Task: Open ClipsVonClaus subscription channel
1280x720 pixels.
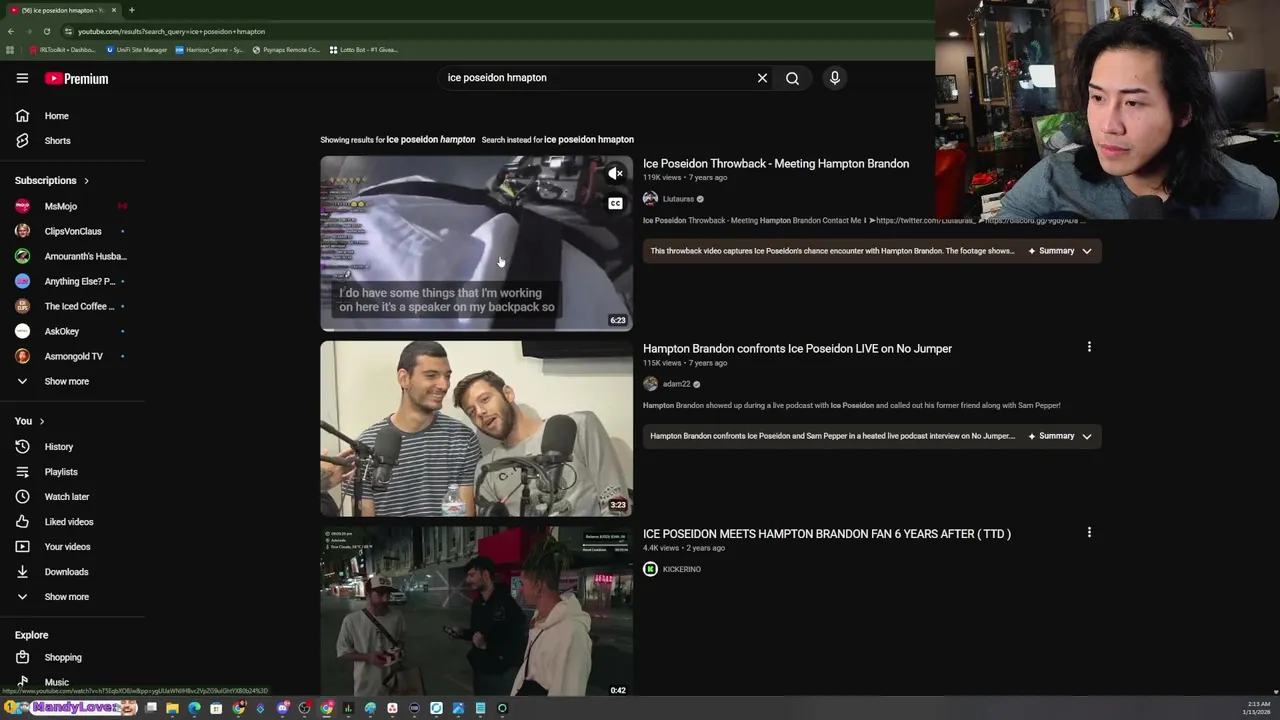Action: tap(72, 231)
